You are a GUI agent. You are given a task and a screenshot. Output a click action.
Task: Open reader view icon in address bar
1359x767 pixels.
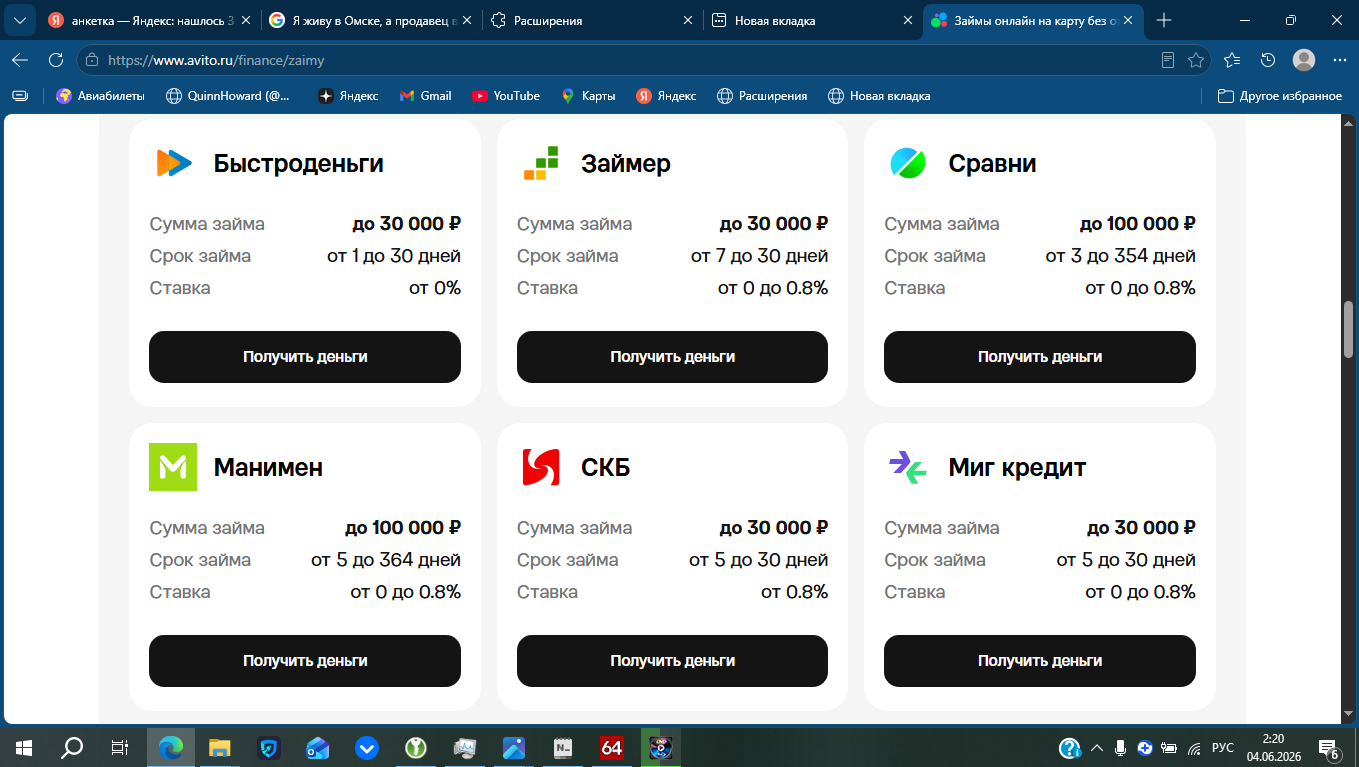coord(1168,60)
